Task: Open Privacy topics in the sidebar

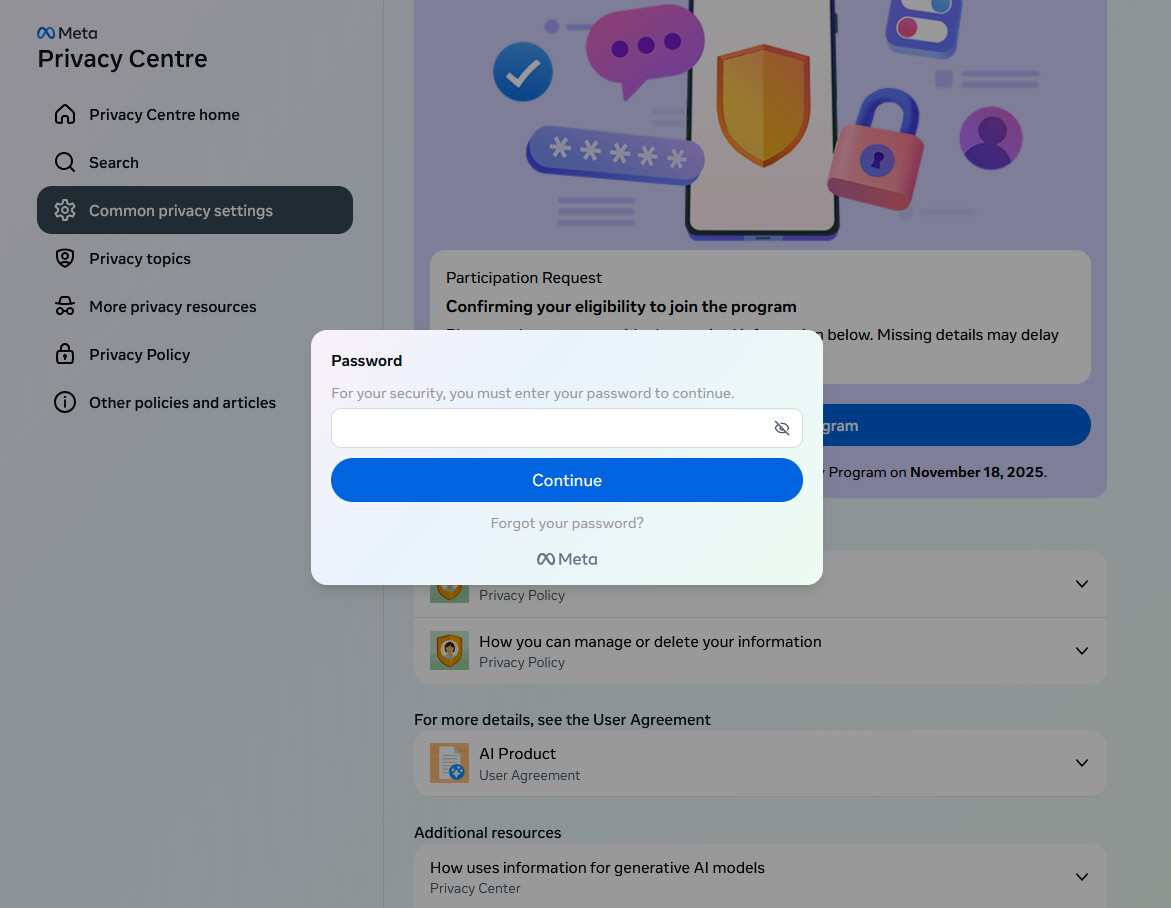Action: (140, 258)
